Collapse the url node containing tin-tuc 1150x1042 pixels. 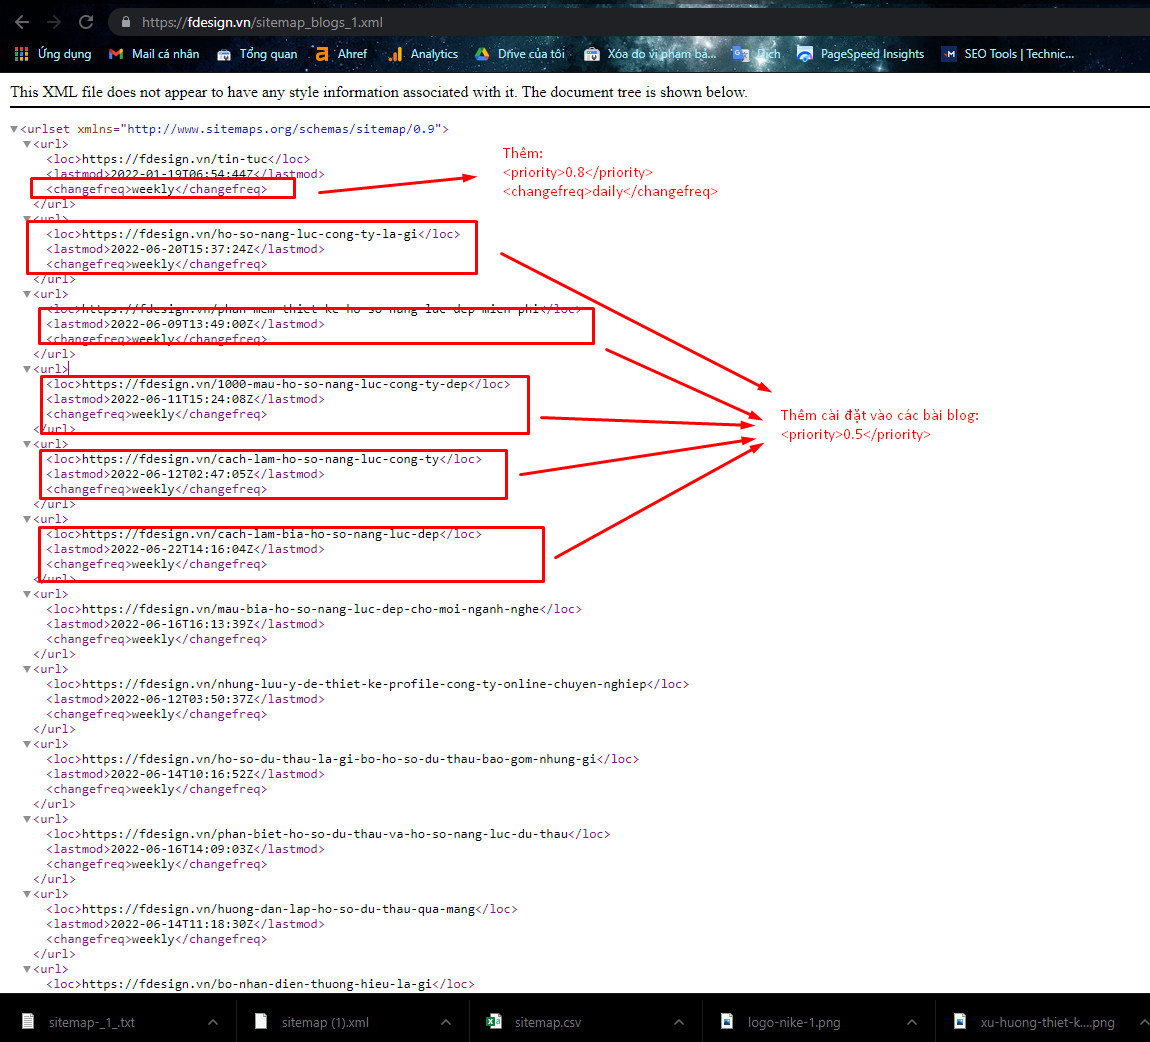[28, 144]
